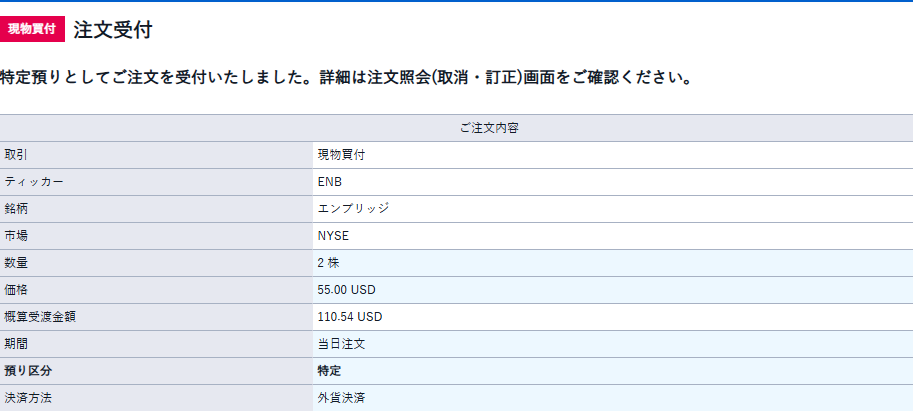
Task: Click the 概算受渡金額 row label
Action: tap(40, 317)
